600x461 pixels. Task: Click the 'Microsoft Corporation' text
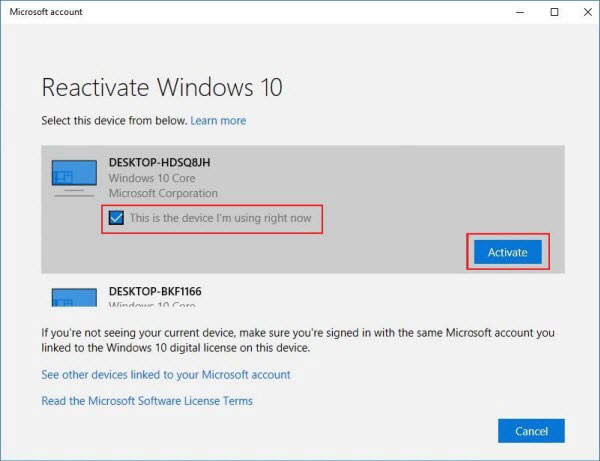point(163,194)
